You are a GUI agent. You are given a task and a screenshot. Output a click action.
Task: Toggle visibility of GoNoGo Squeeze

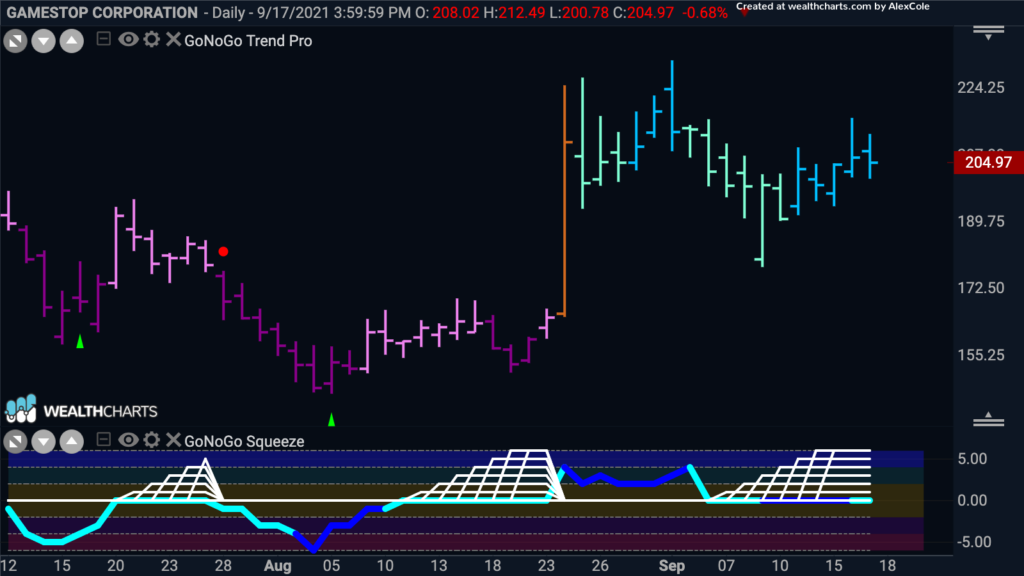[x=128, y=440]
